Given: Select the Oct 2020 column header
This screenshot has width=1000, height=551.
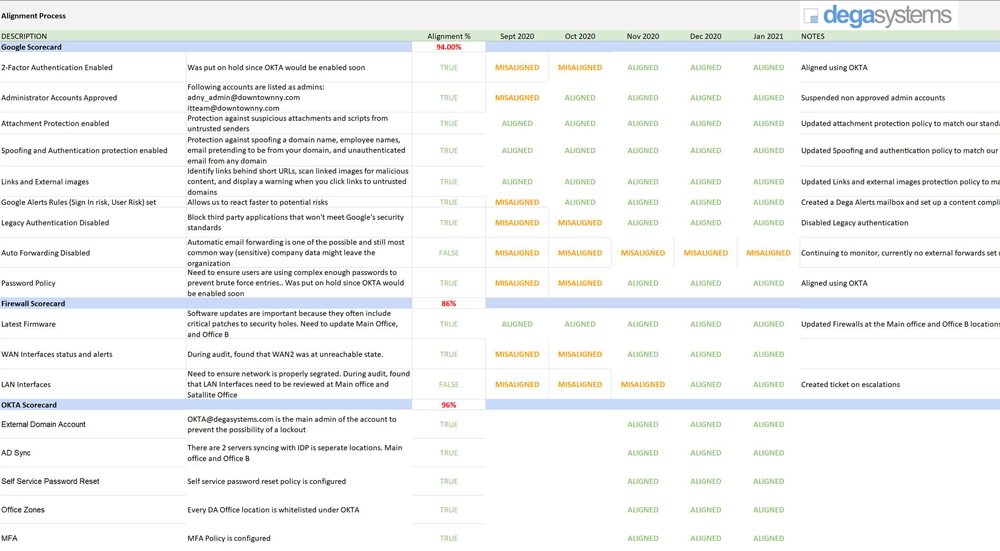Looking at the screenshot, I should tap(580, 36).
